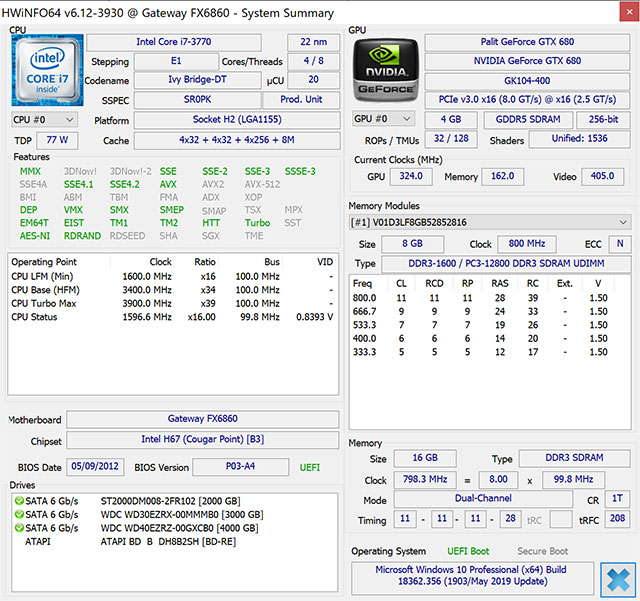Click the 22 nm process field

313,42
